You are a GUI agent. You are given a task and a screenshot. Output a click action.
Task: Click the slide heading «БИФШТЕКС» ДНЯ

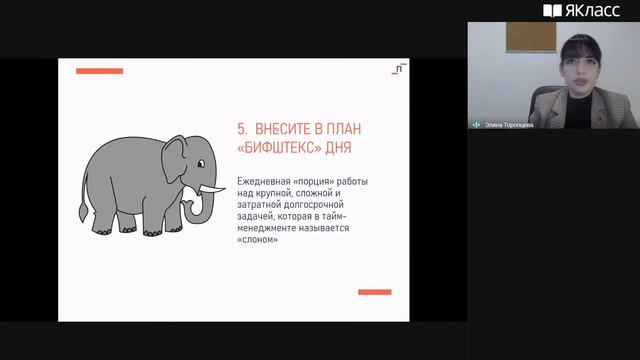[294, 147]
